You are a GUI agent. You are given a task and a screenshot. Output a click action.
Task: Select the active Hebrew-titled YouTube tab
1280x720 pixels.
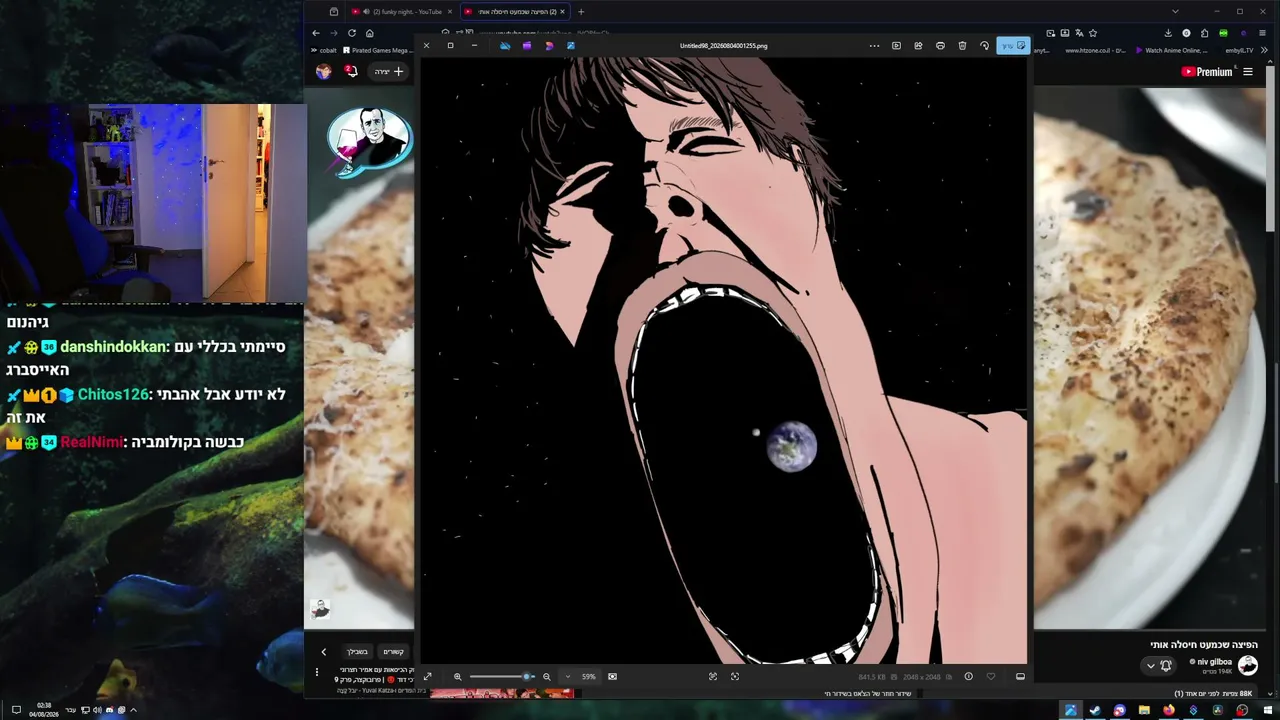514,12
